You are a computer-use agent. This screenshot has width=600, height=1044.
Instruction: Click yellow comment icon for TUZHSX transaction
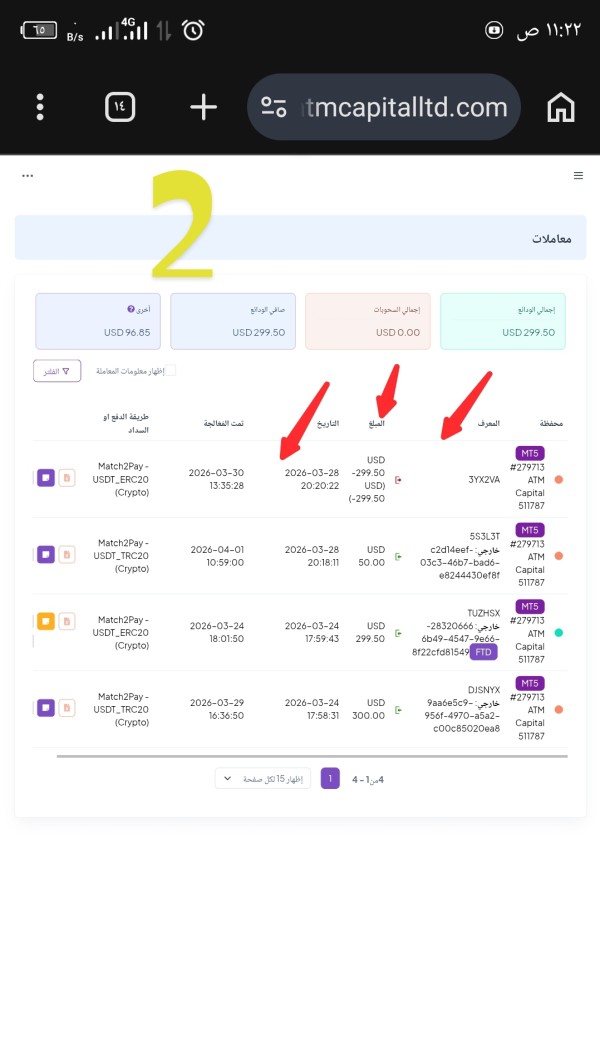click(46, 621)
